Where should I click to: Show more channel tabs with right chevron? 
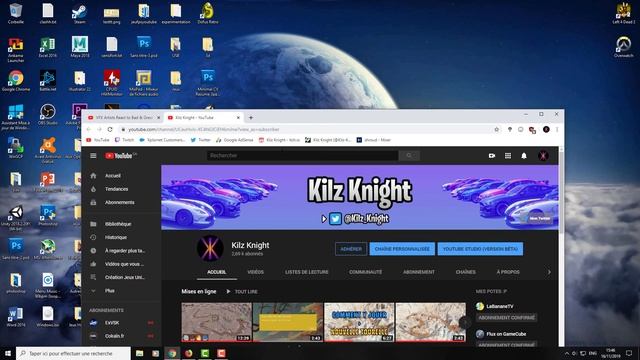click(549, 272)
